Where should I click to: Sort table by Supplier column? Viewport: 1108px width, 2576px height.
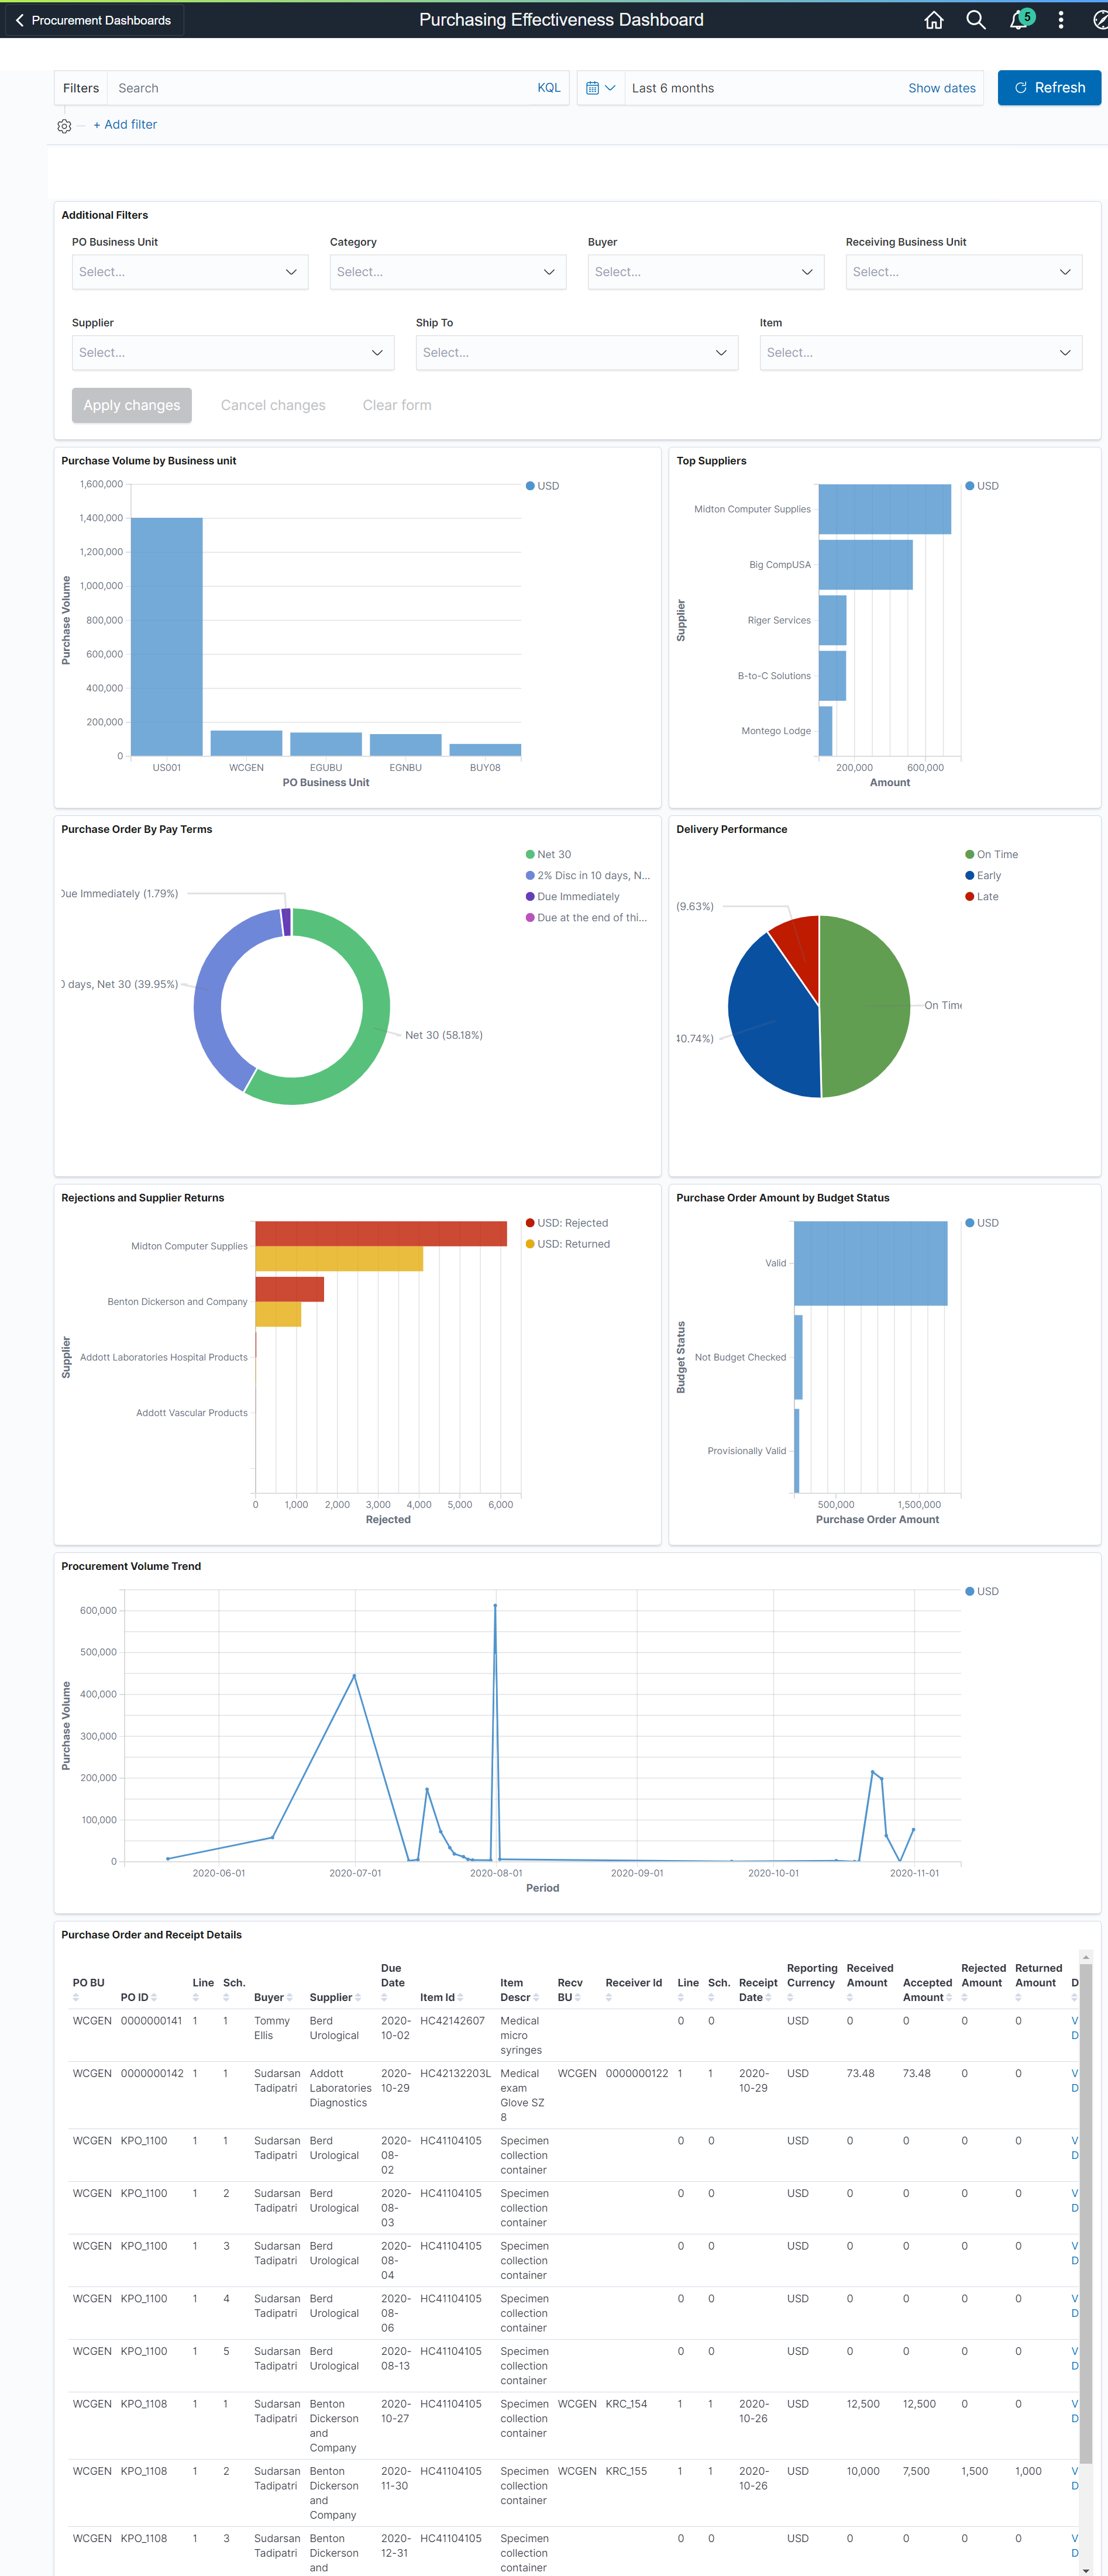pos(335,1997)
